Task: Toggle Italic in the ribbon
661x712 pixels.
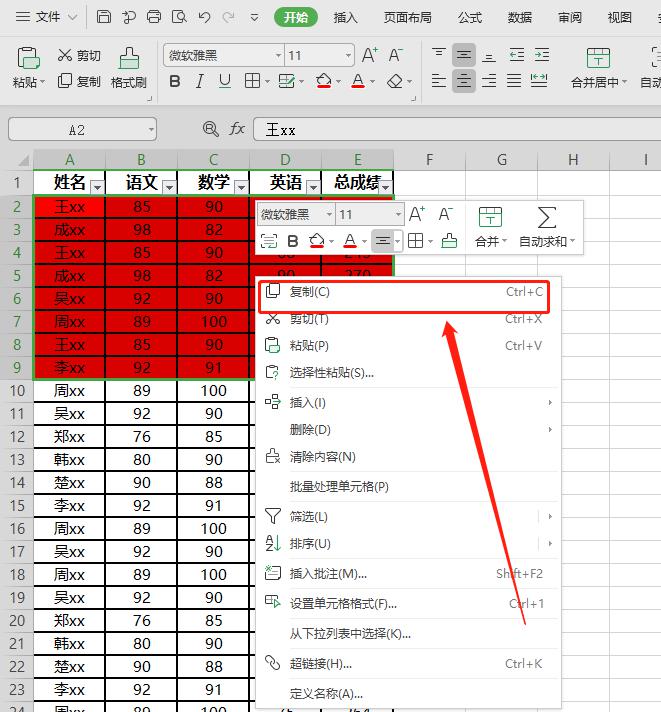Action: 199,81
